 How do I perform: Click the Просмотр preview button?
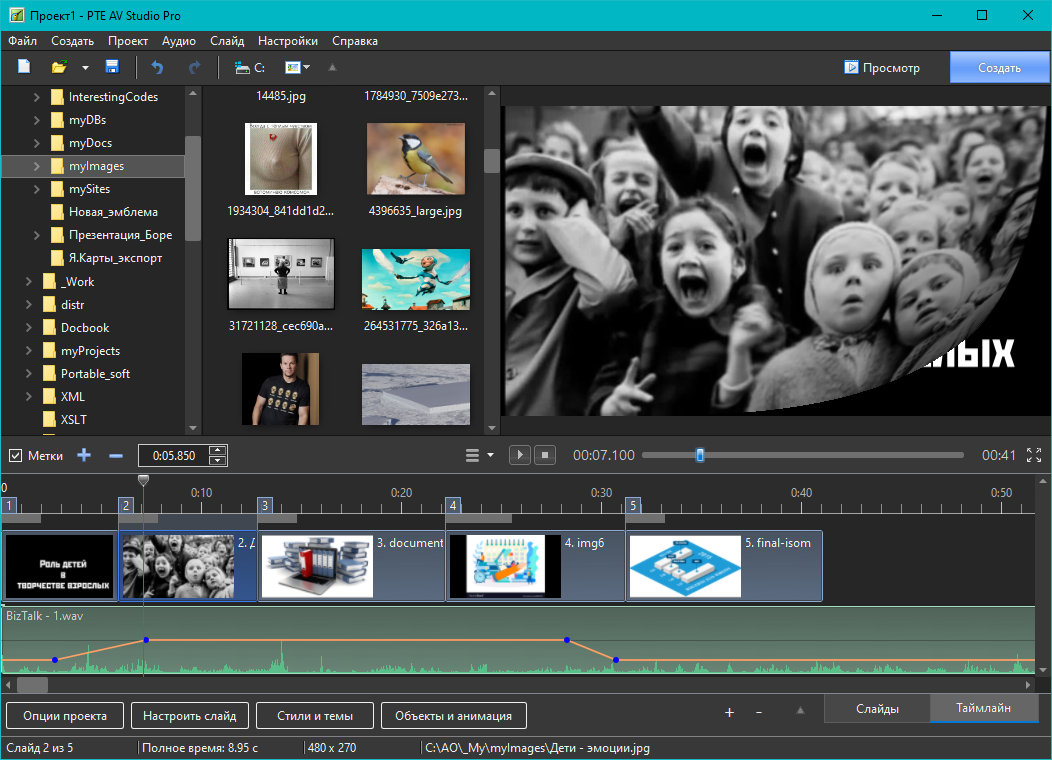click(x=882, y=68)
